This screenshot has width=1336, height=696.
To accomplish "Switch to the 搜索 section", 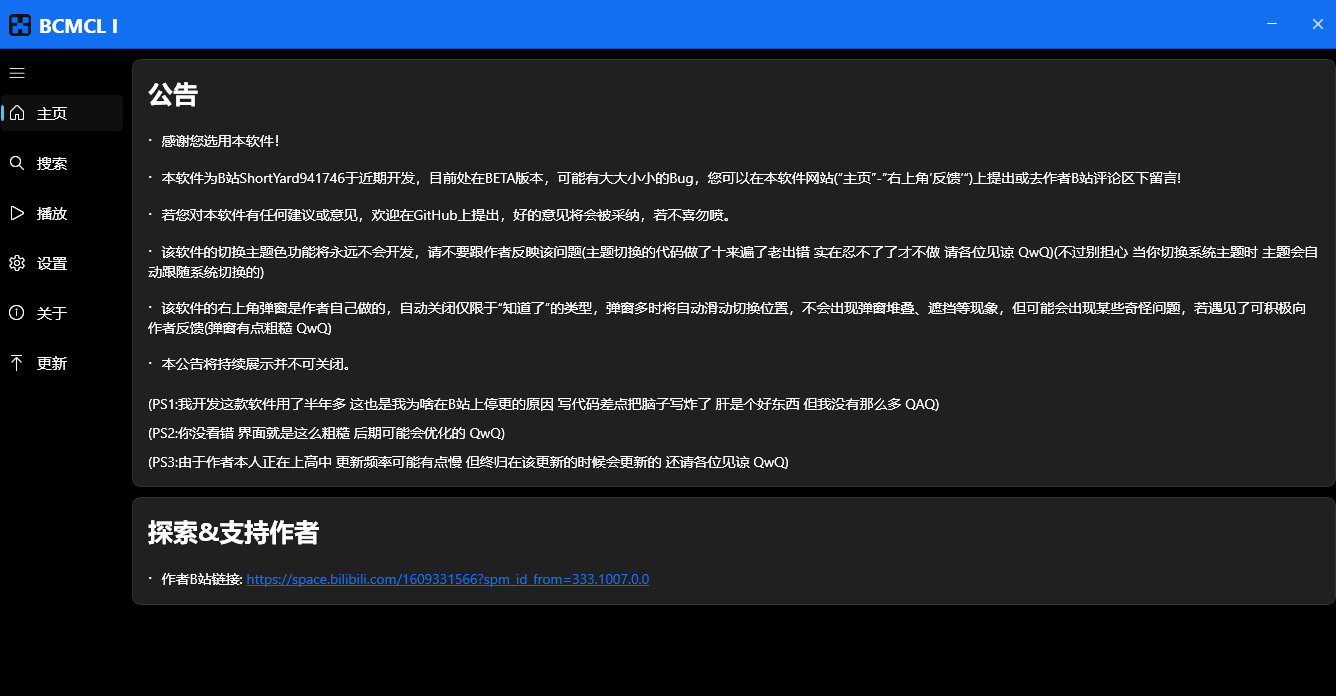I will [x=52, y=163].
